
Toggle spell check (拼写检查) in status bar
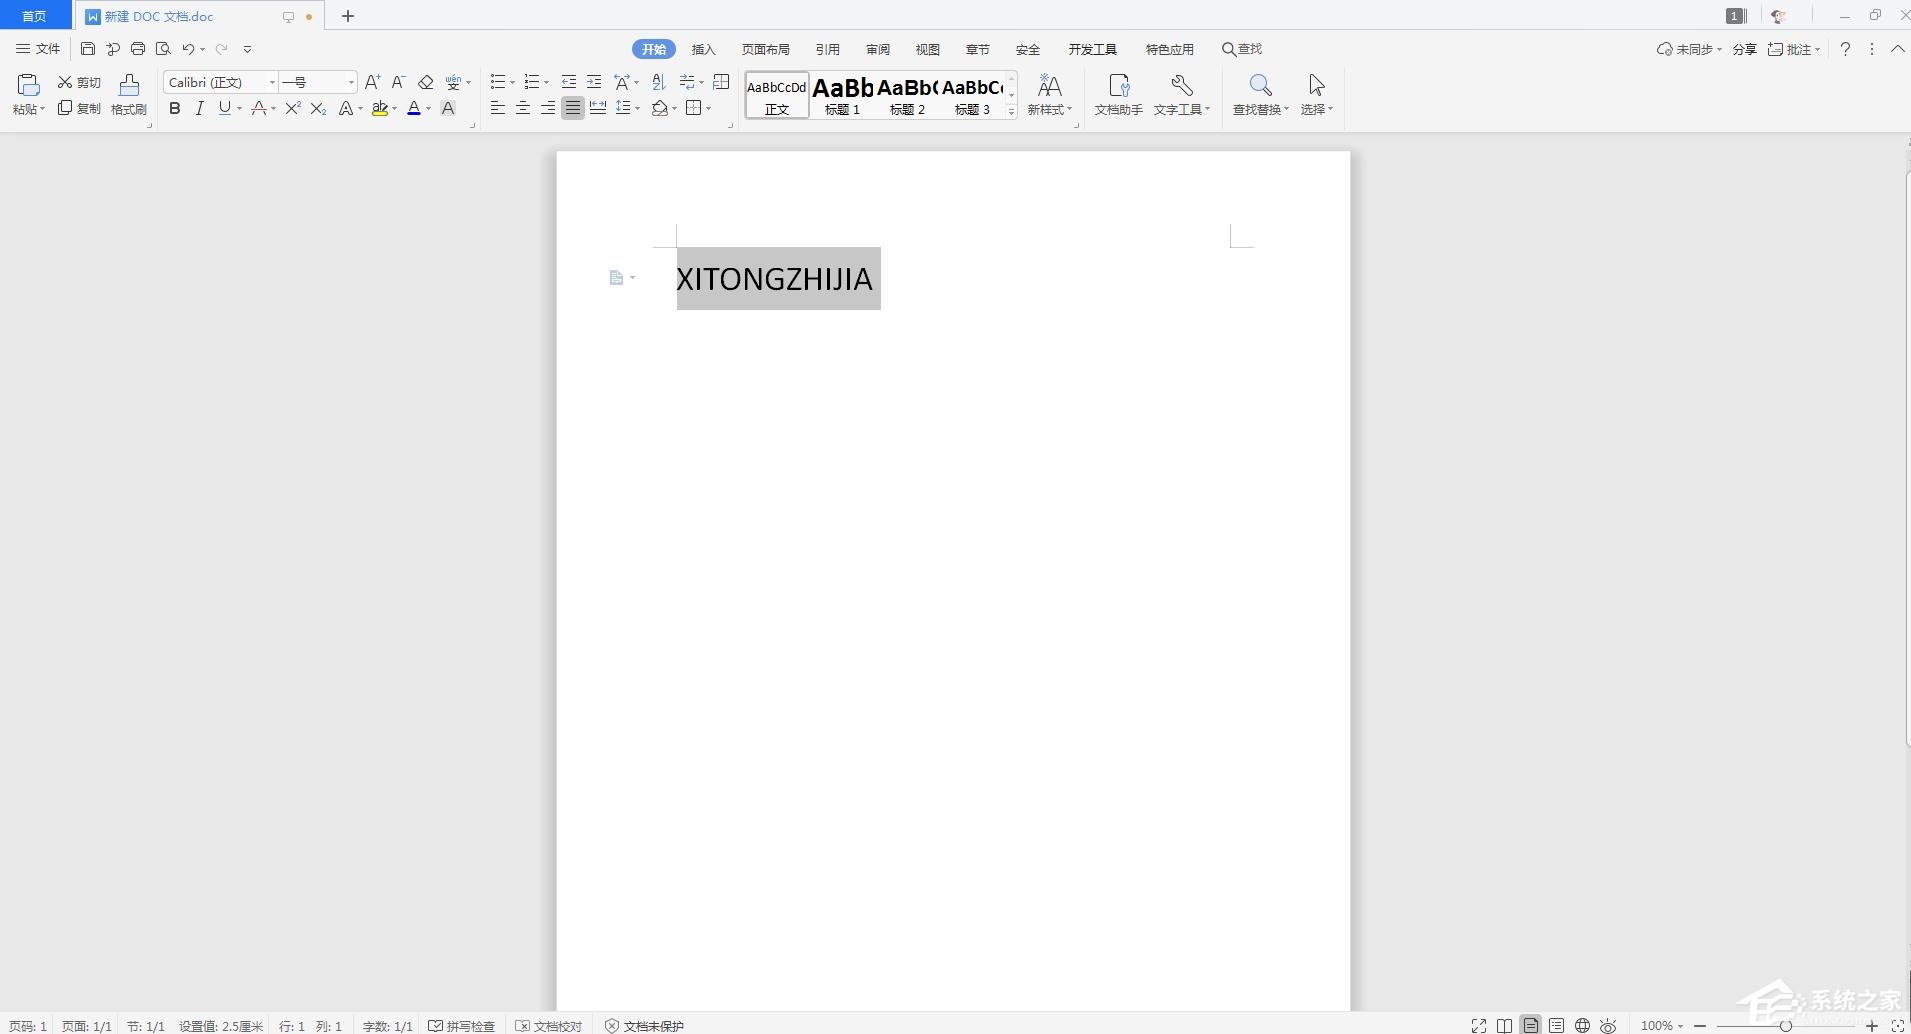462,1025
